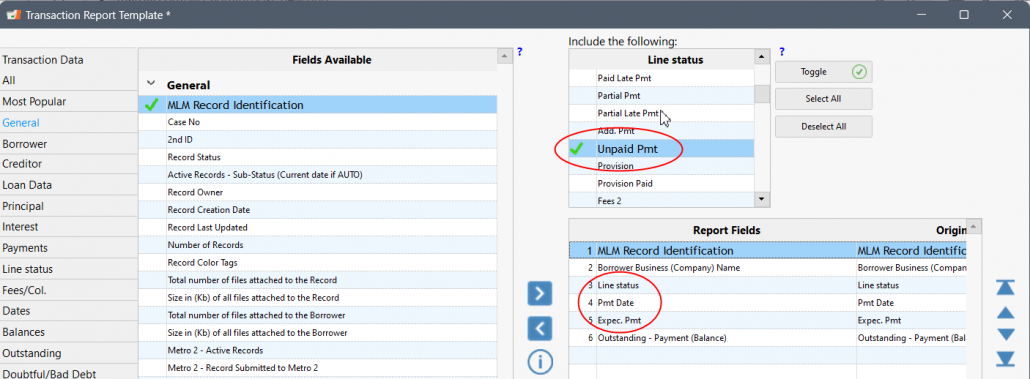Add selected field with right arrow button
The image size is (1030, 379).
click(539, 294)
